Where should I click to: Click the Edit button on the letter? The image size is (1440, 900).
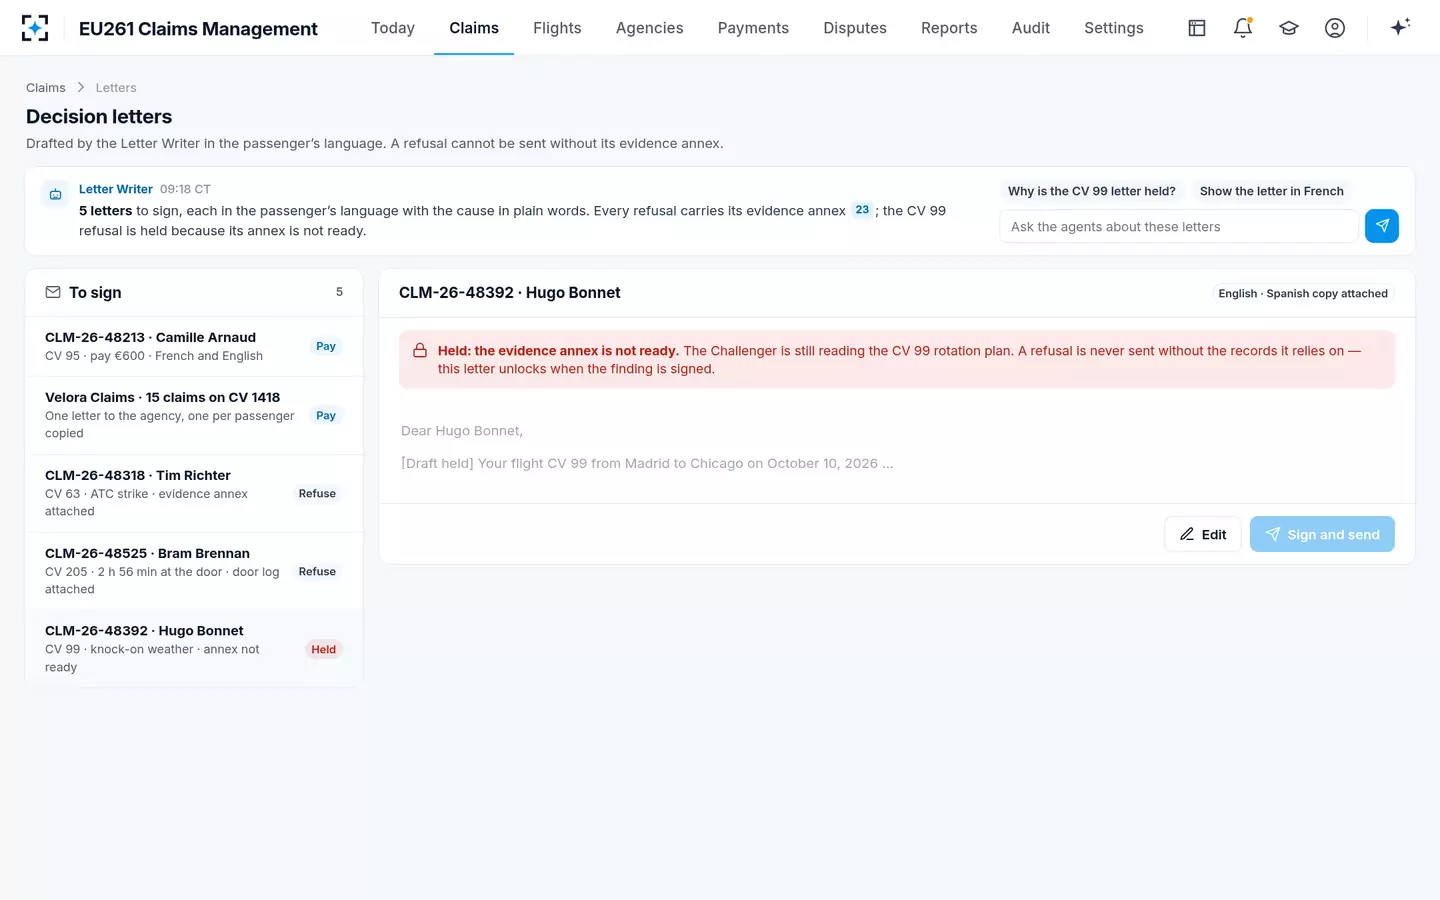1203,534
